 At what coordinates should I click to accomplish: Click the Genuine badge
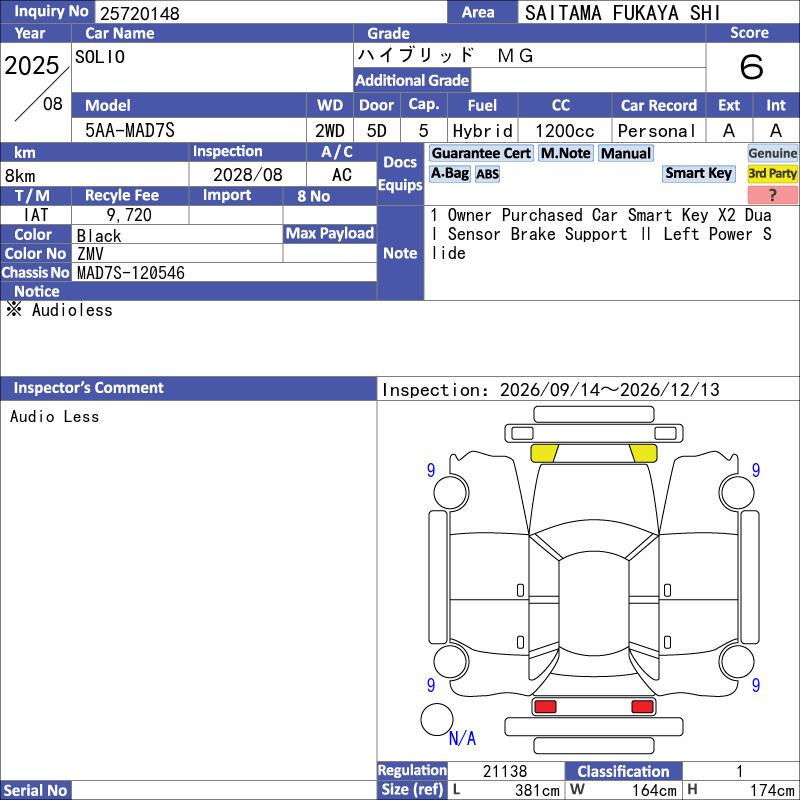772,153
